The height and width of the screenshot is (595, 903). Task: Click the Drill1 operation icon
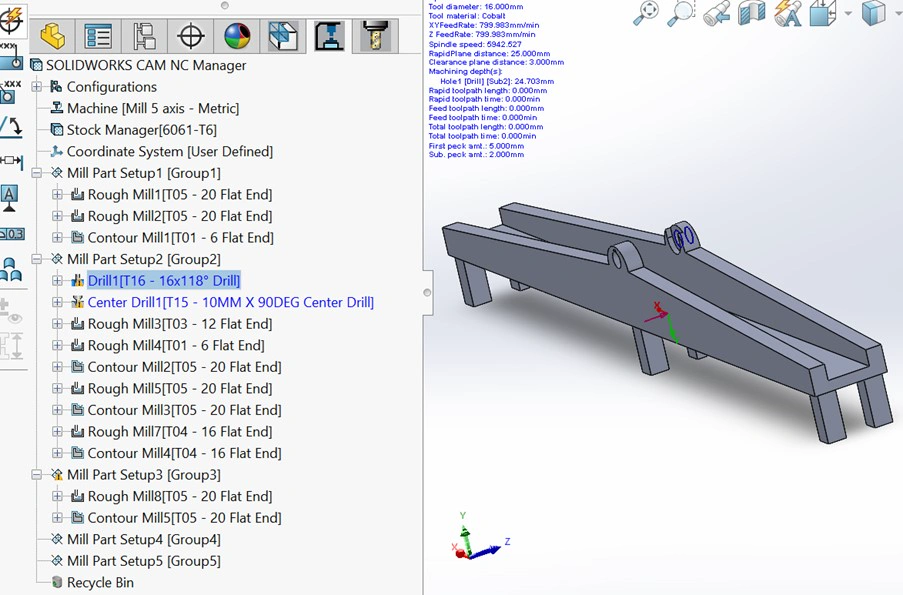[77, 281]
